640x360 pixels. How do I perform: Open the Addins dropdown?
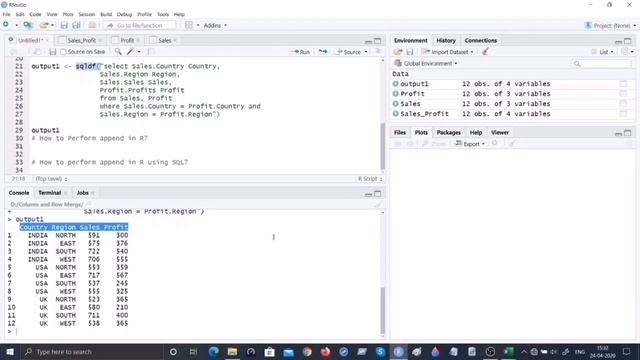tap(215, 25)
